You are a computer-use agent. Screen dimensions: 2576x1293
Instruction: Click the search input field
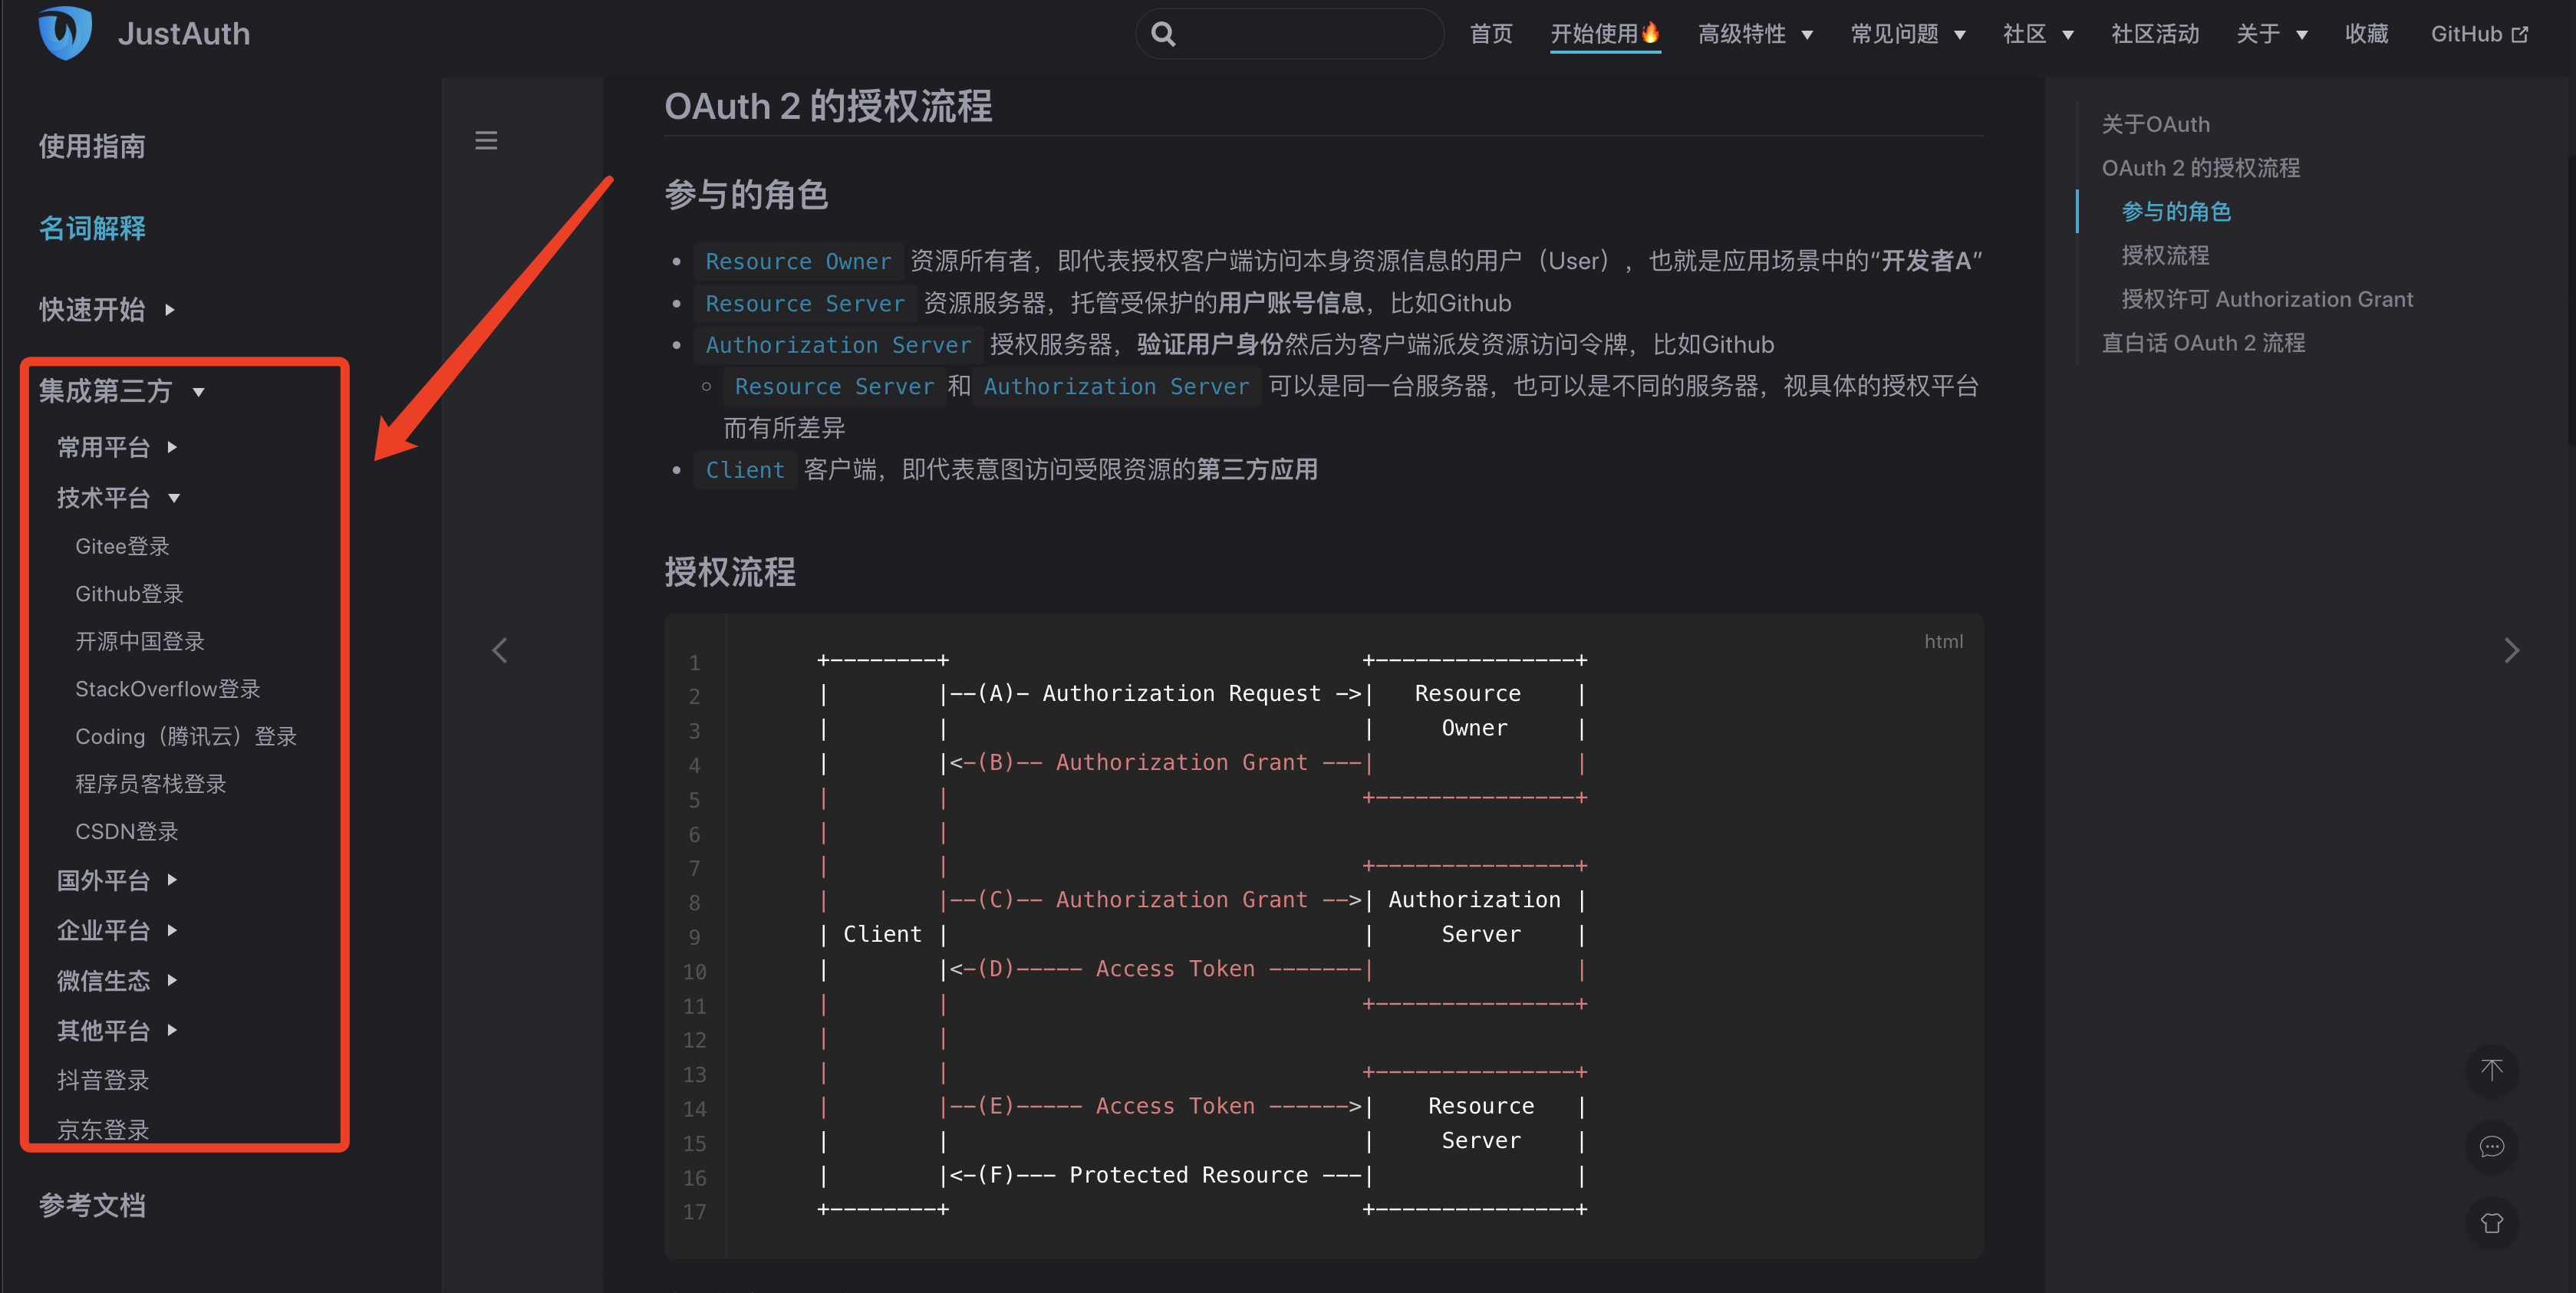point(1290,34)
